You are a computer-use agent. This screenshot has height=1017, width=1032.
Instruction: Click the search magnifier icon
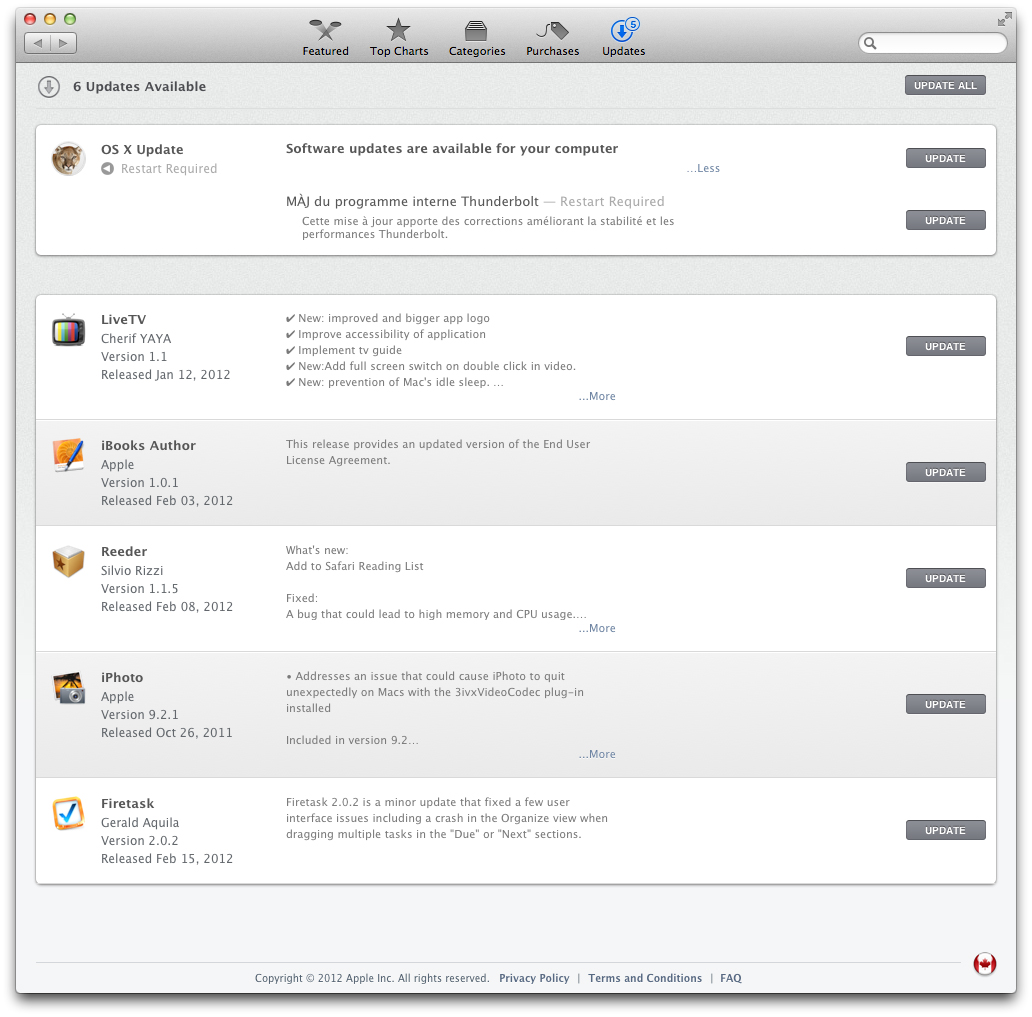[870, 43]
